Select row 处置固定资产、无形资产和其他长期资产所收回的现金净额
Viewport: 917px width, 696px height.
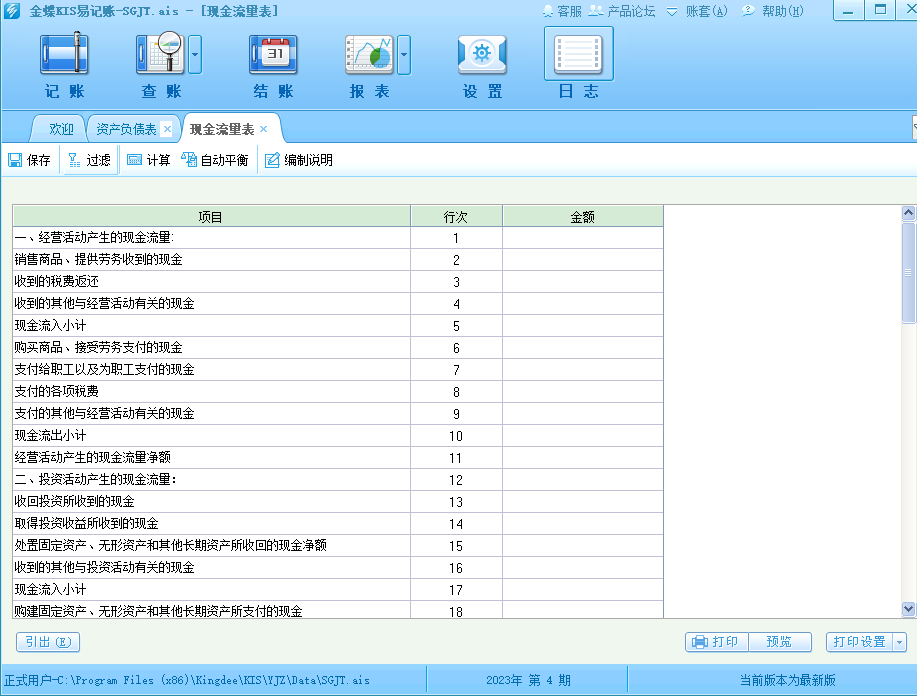pos(338,546)
